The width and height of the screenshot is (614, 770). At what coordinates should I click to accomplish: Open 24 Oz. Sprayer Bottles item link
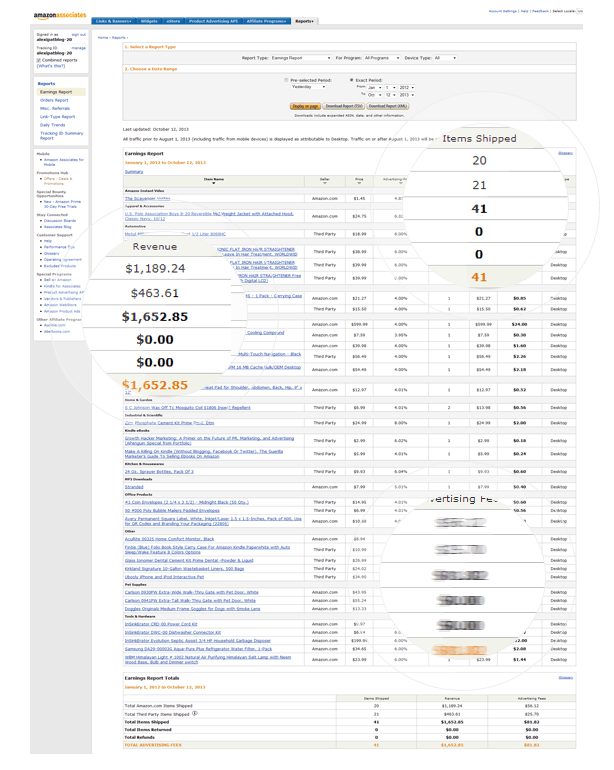pos(159,471)
